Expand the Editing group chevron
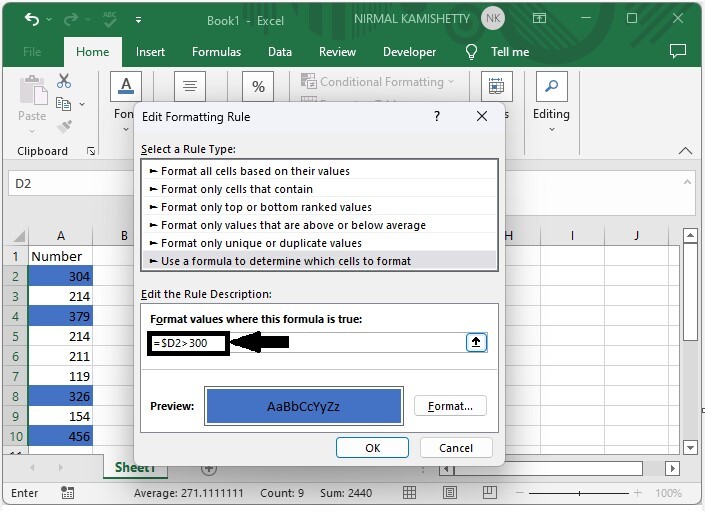 [x=552, y=129]
